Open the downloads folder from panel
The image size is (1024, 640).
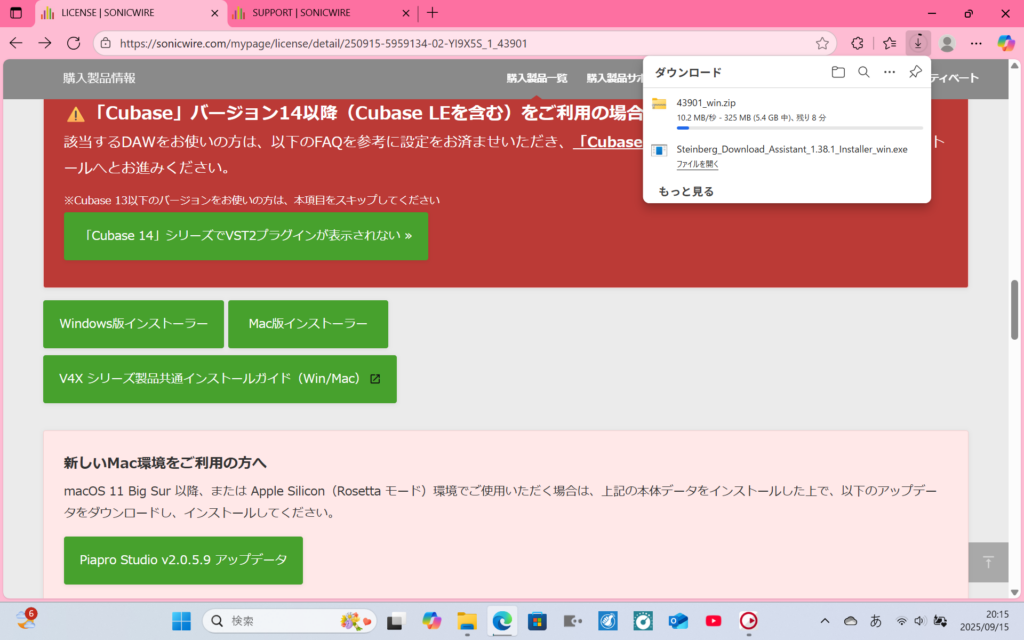(838, 72)
